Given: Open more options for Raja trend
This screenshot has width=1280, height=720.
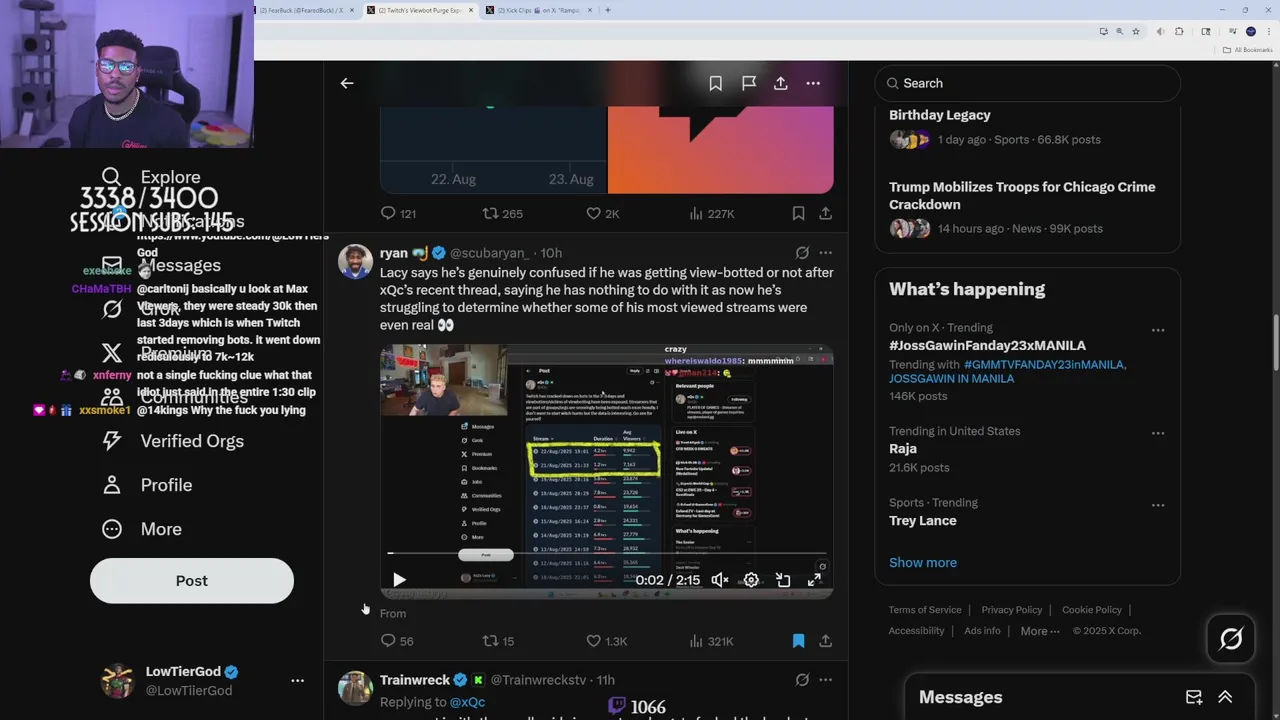Looking at the screenshot, I should click(x=1158, y=433).
